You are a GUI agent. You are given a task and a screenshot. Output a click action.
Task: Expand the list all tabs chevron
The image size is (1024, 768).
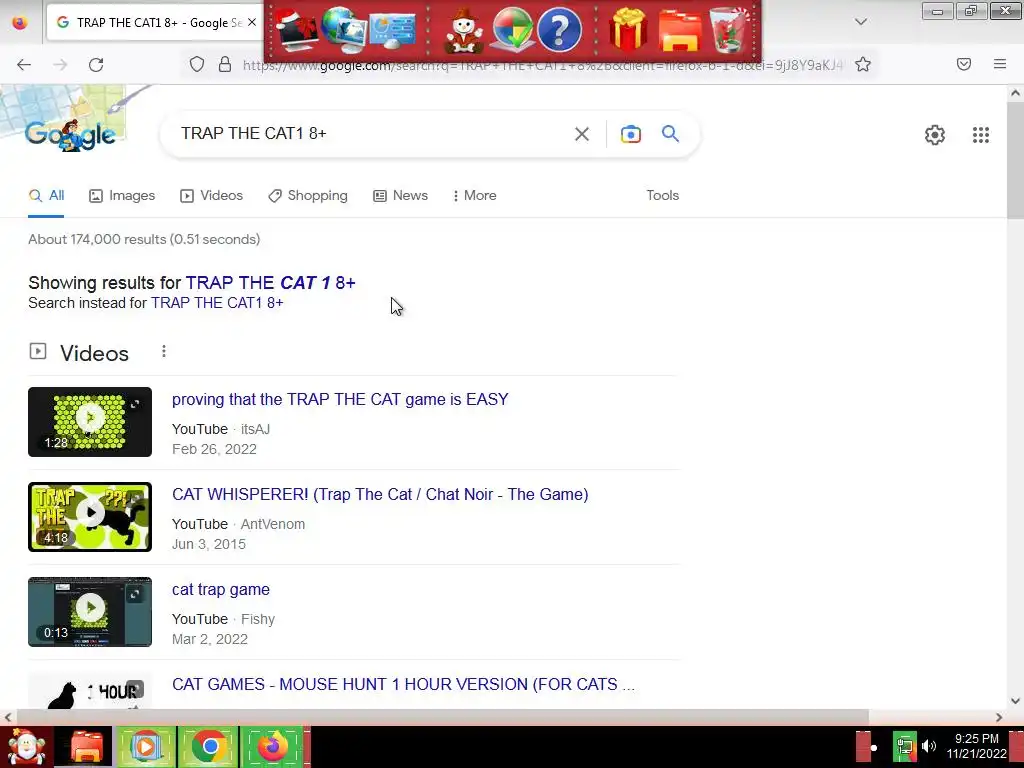[861, 22]
